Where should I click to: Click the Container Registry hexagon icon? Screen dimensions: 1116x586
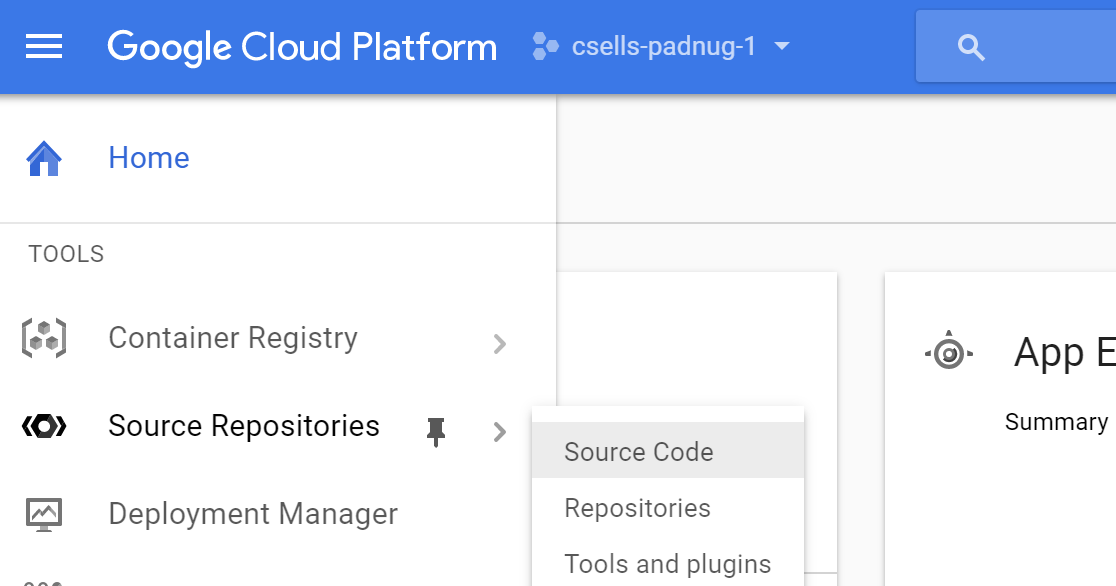click(42, 338)
